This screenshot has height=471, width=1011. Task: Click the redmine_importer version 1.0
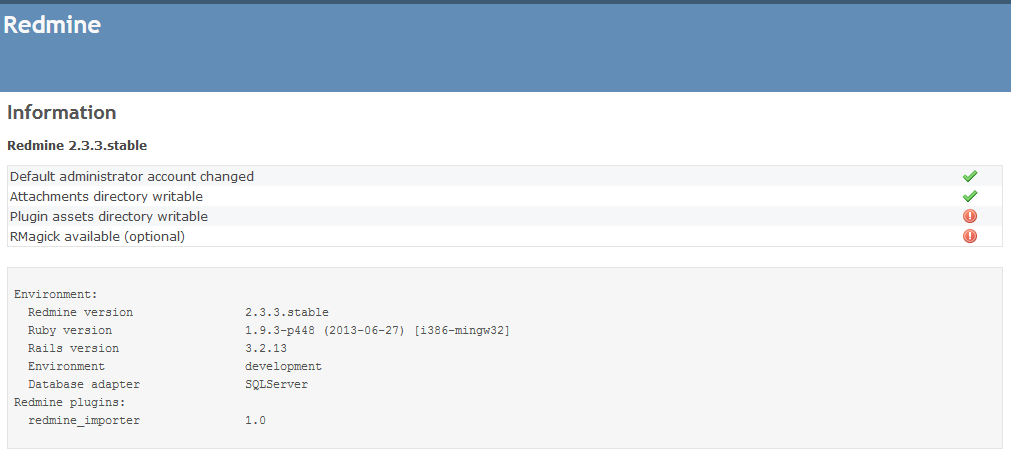255,421
